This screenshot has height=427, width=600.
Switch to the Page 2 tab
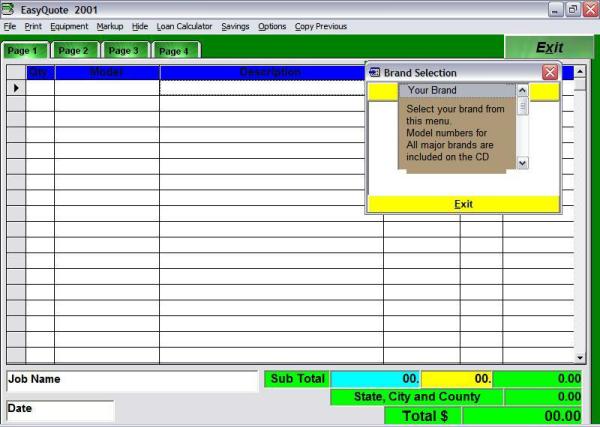tap(74, 51)
